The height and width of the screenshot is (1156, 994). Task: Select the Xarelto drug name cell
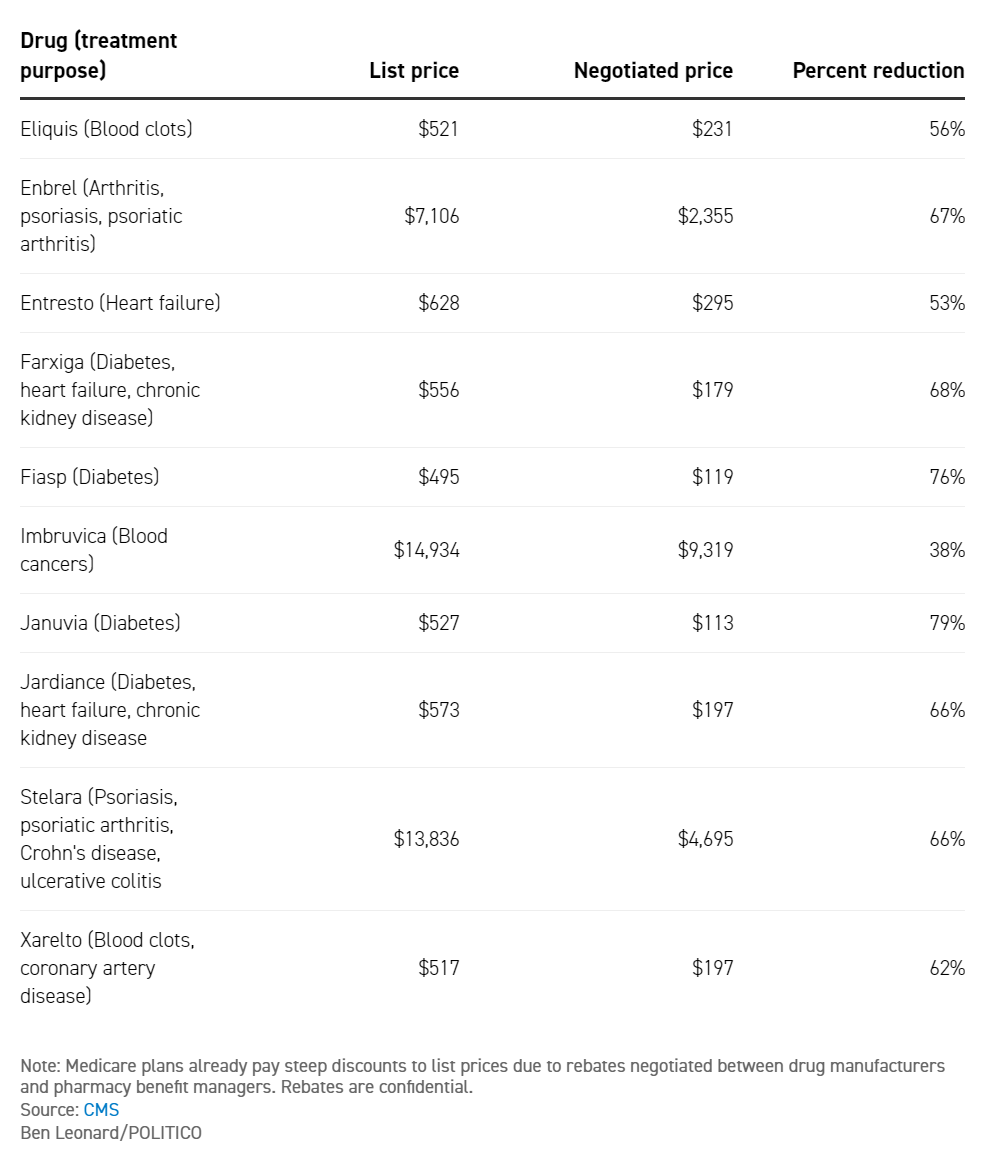pyautogui.click(x=107, y=968)
